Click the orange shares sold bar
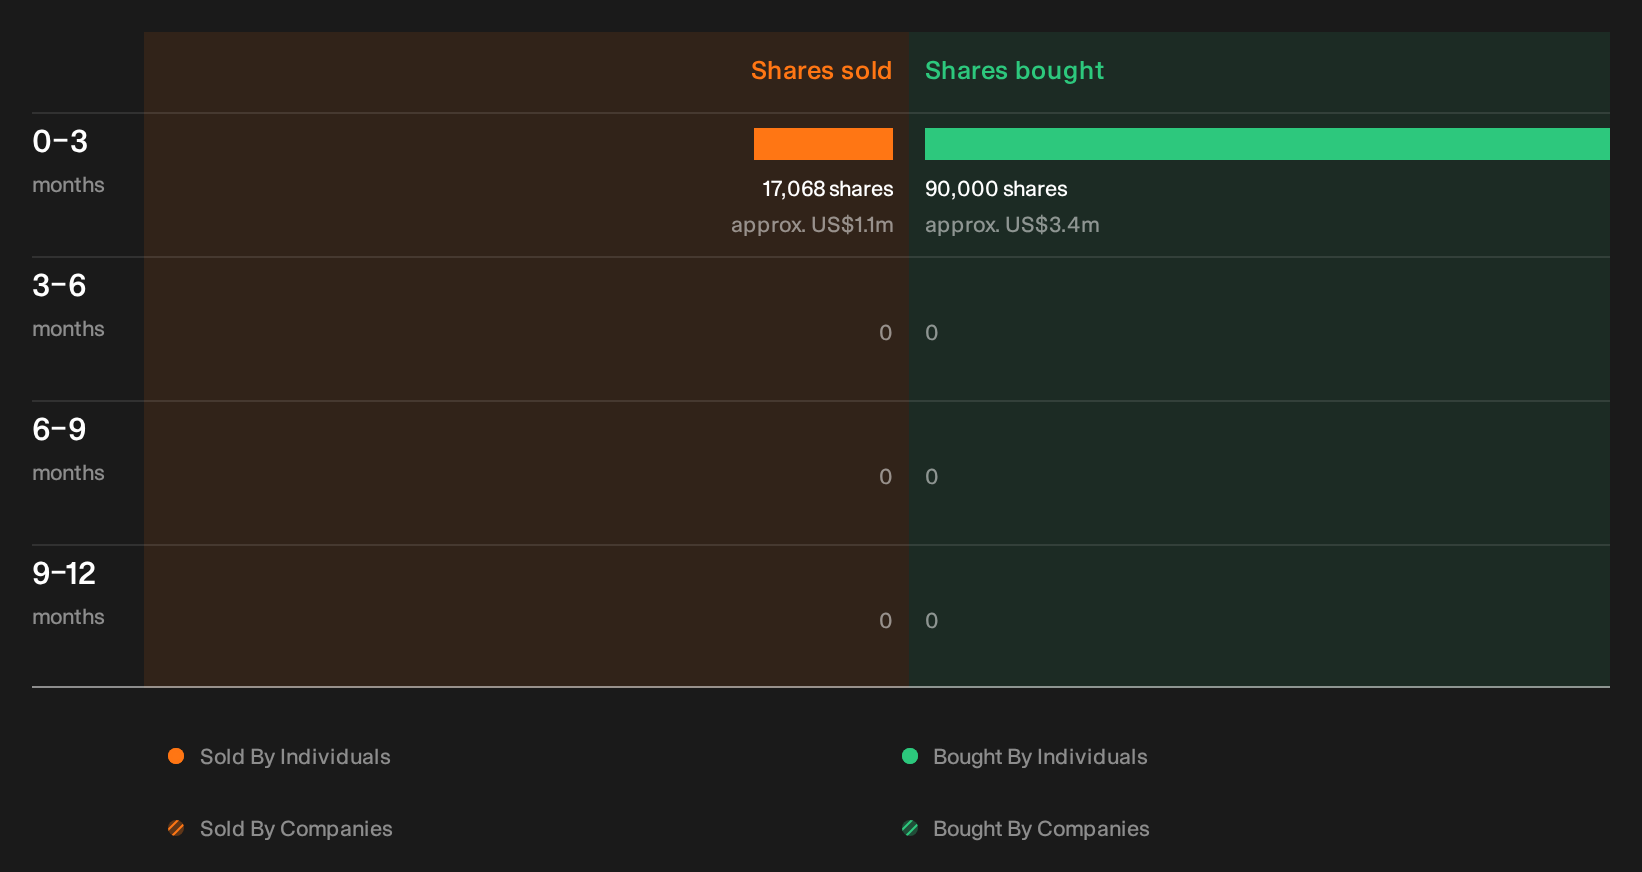Screen dimensions: 1642x872 [823, 144]
